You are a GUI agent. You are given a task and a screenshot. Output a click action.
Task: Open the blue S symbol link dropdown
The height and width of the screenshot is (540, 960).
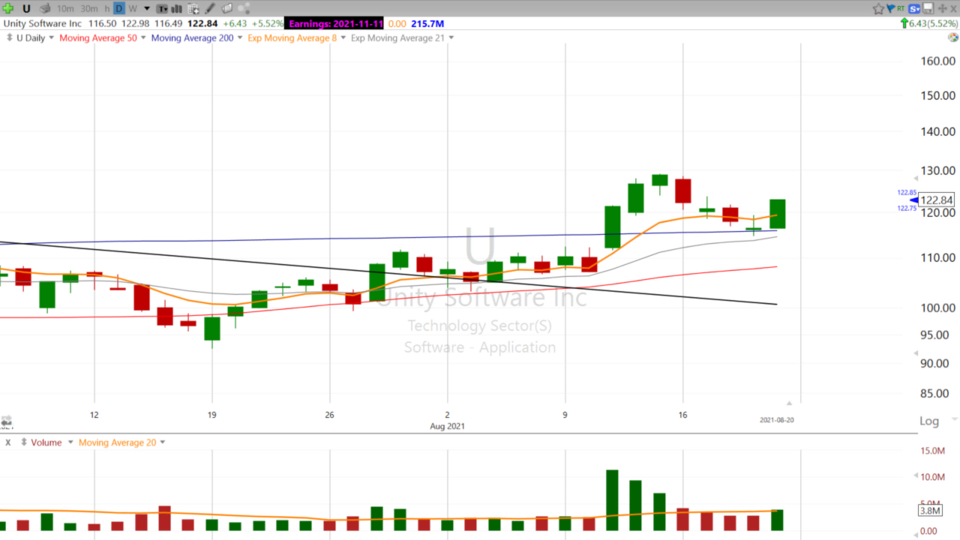[915, 9]
